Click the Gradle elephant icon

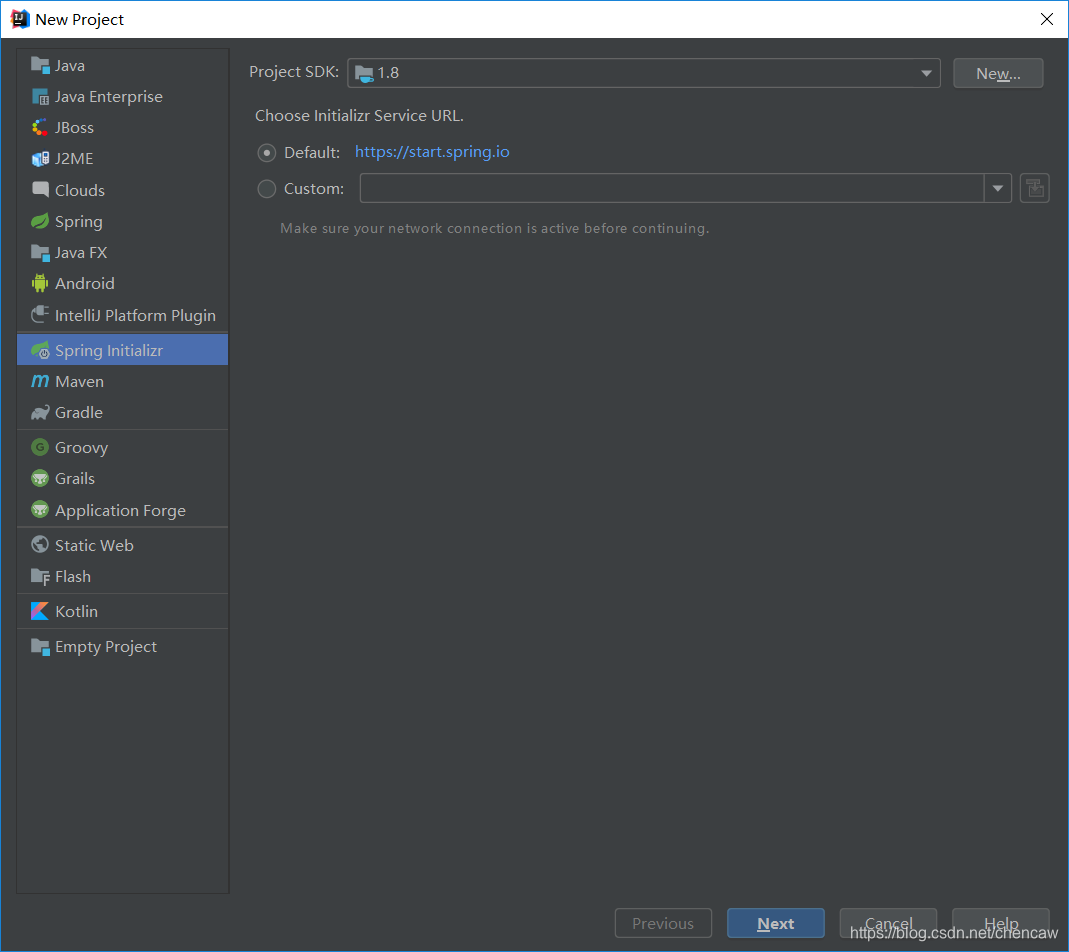[x=40, y=413]
